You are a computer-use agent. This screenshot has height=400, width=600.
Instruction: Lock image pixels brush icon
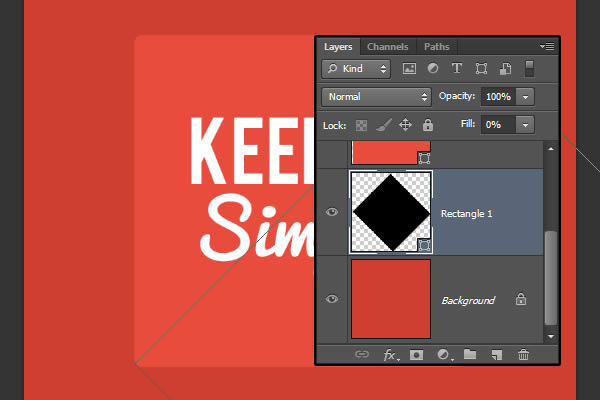point(383,125)
